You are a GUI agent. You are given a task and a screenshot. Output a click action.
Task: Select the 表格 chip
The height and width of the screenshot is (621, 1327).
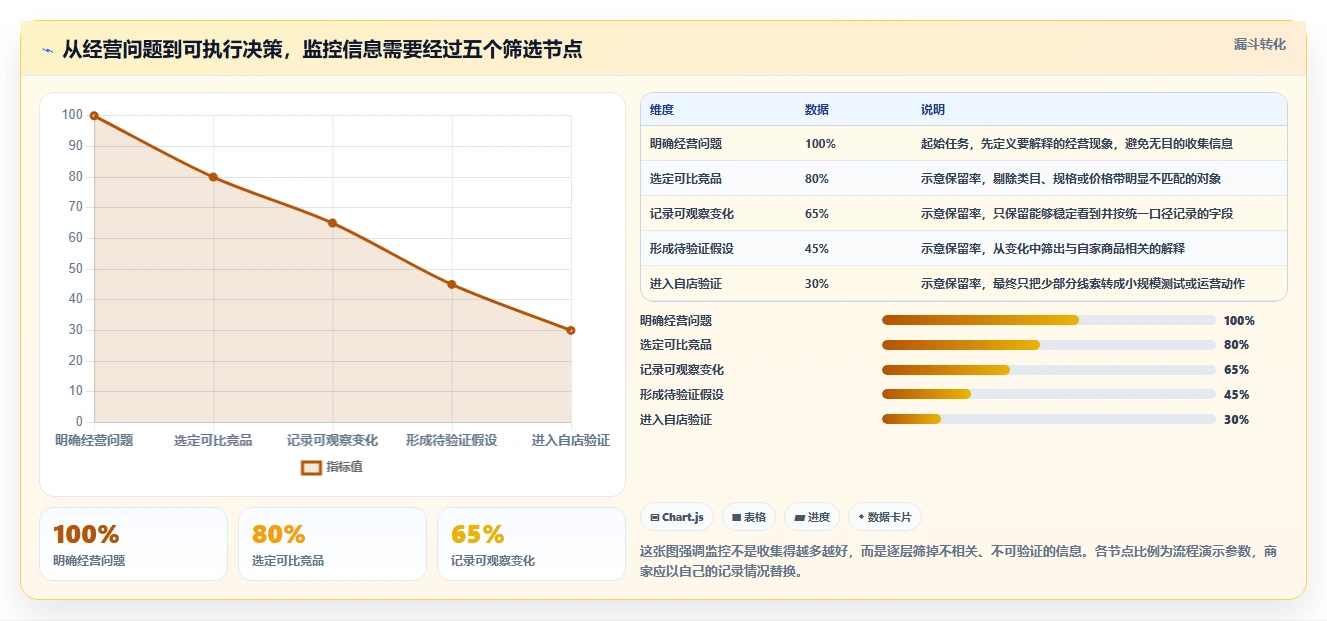749,517
